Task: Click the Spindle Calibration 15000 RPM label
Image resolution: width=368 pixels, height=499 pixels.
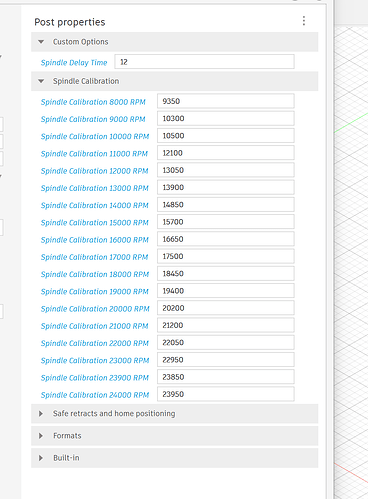Action: [95, 223]
